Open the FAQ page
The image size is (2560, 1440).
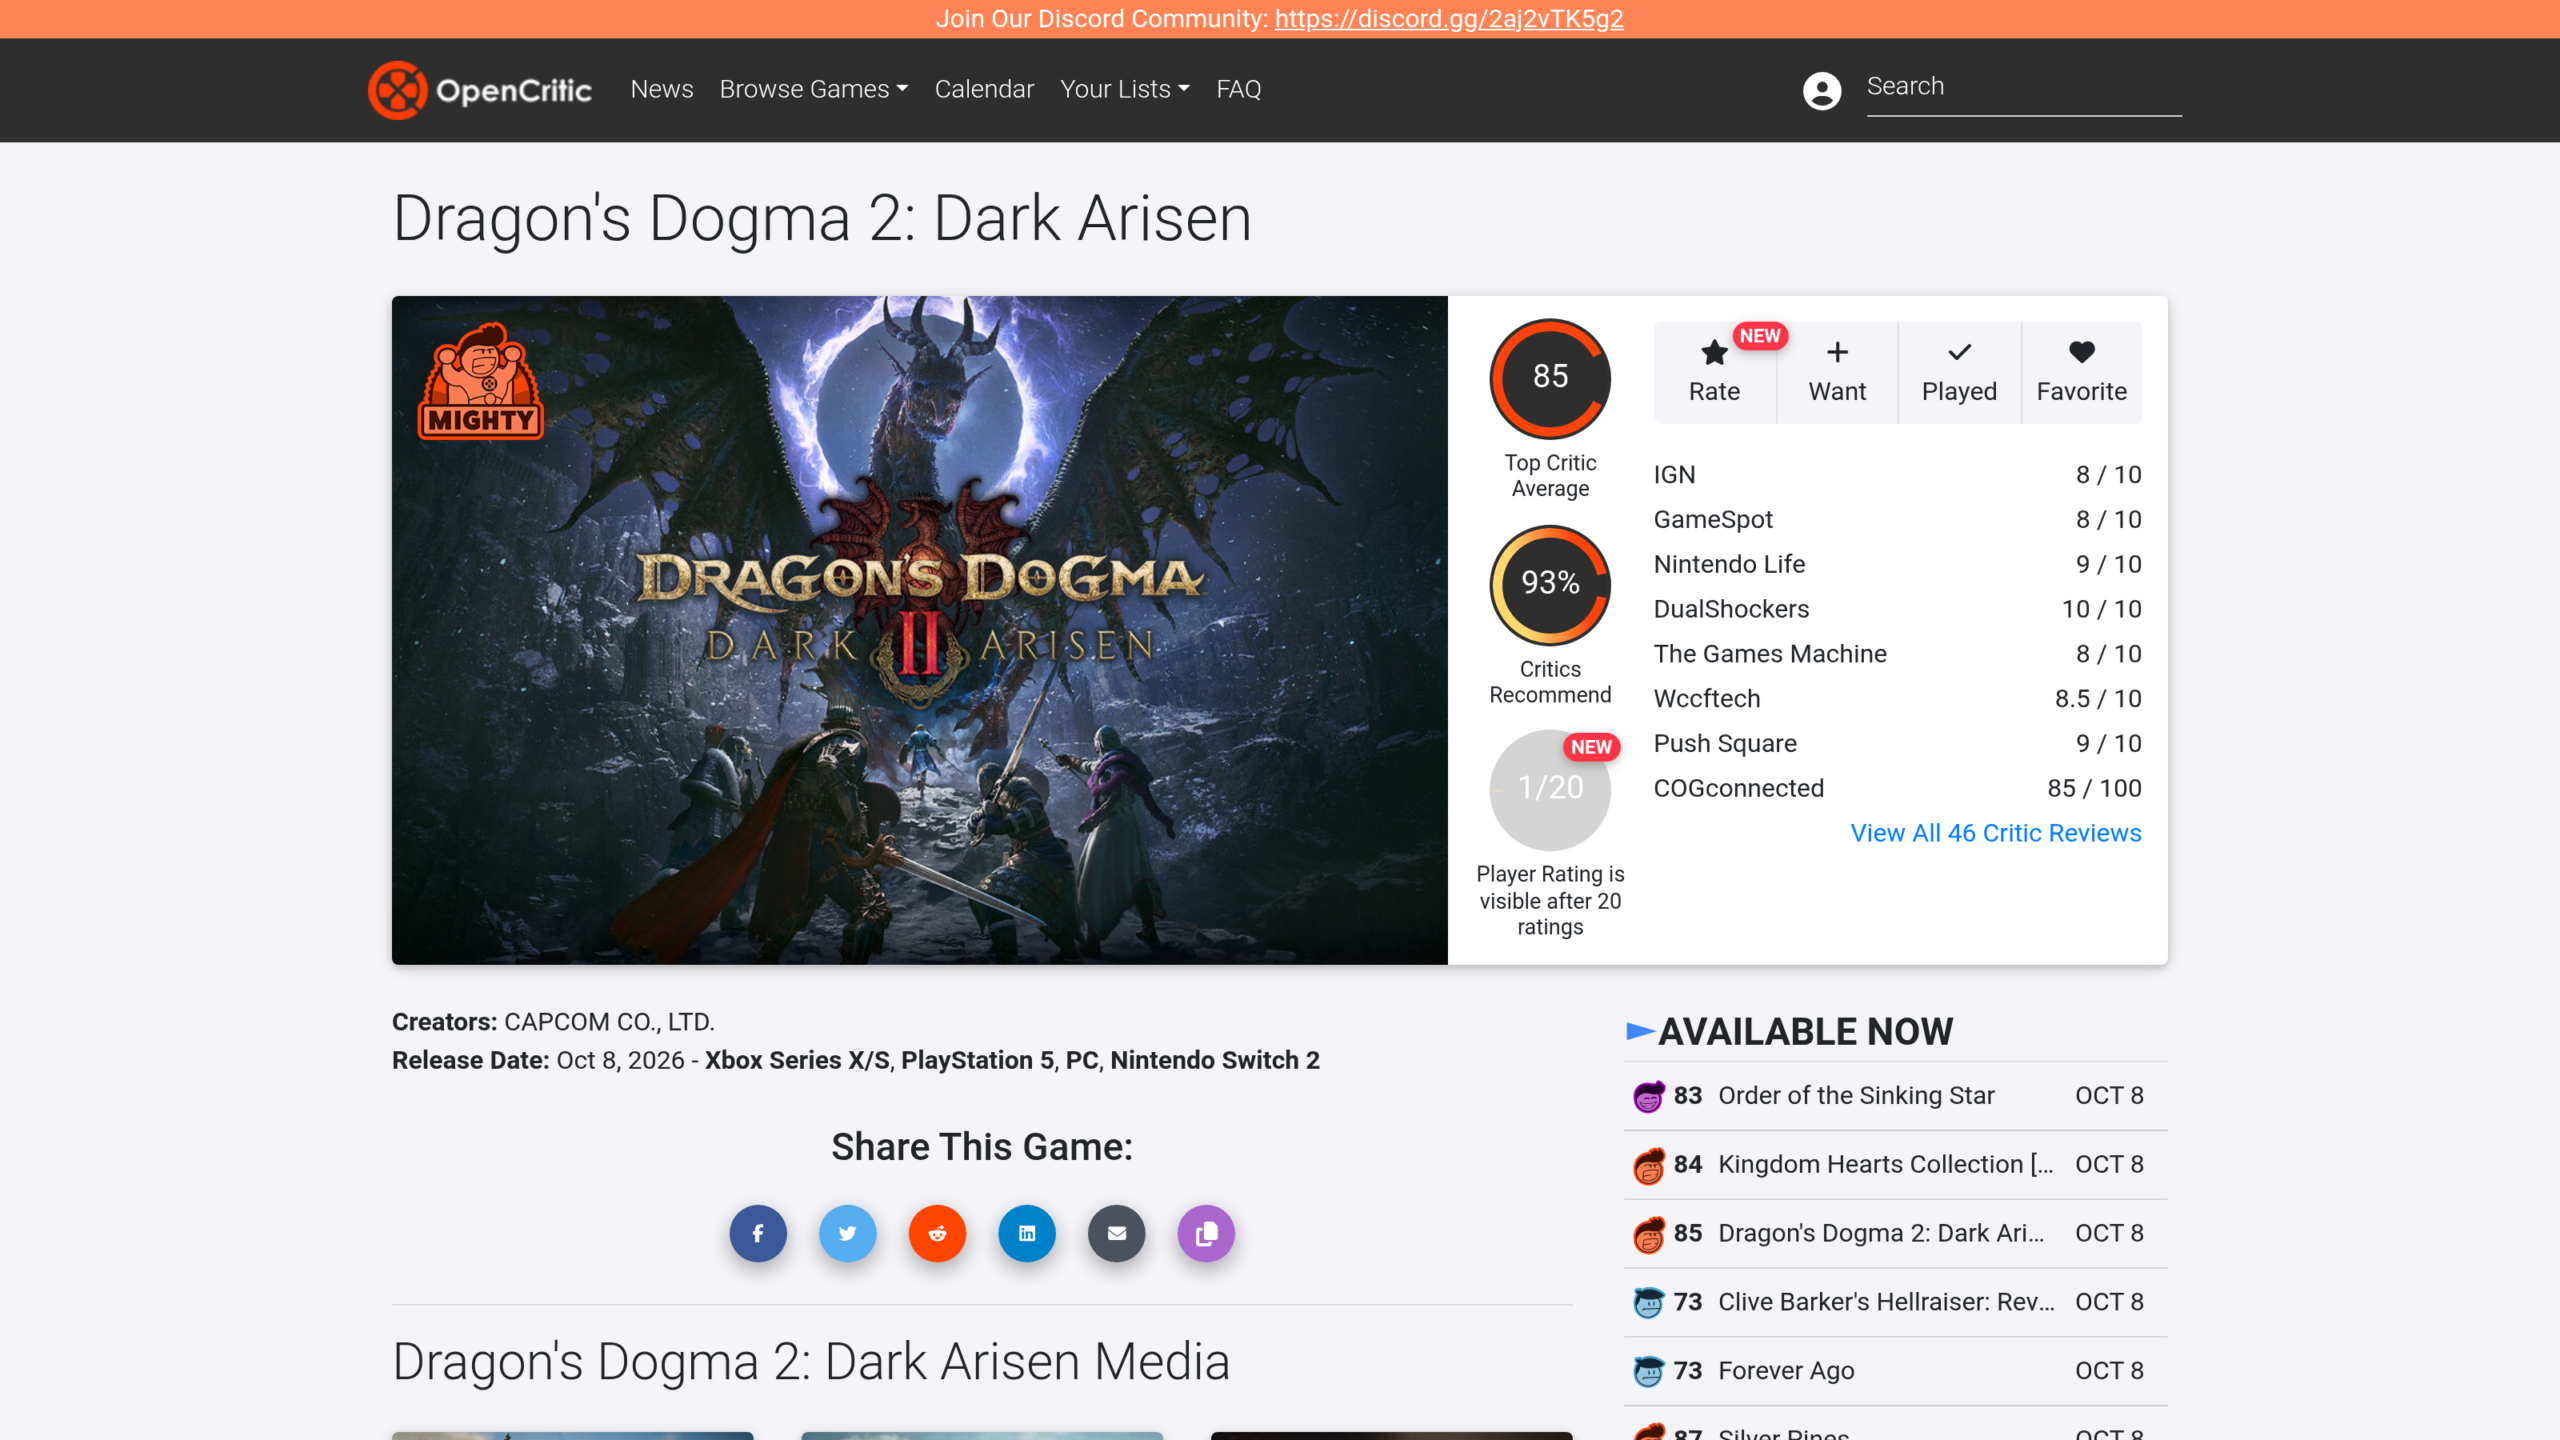coord(1238,89)
